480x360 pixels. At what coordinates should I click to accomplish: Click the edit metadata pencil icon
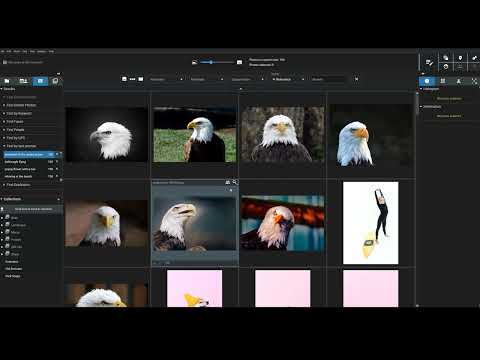(x=429, y=62)
